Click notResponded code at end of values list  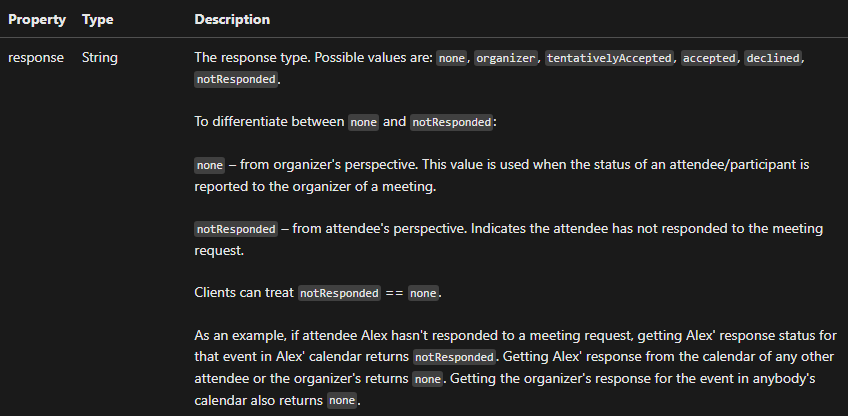tap(236, 79)
